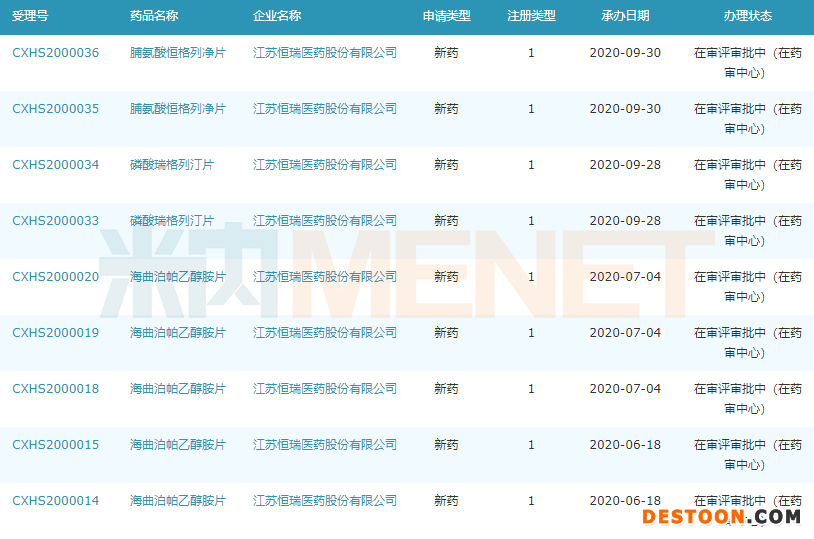
Task: Click status text in CXHS2000036 row
Action: pyautogui.click(x=748, y=62)
